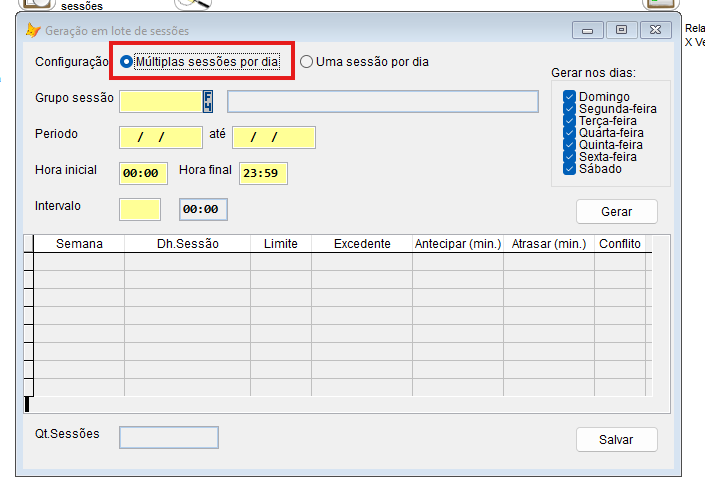Uncheck the Domingo checkbox

tap(569, 96)
